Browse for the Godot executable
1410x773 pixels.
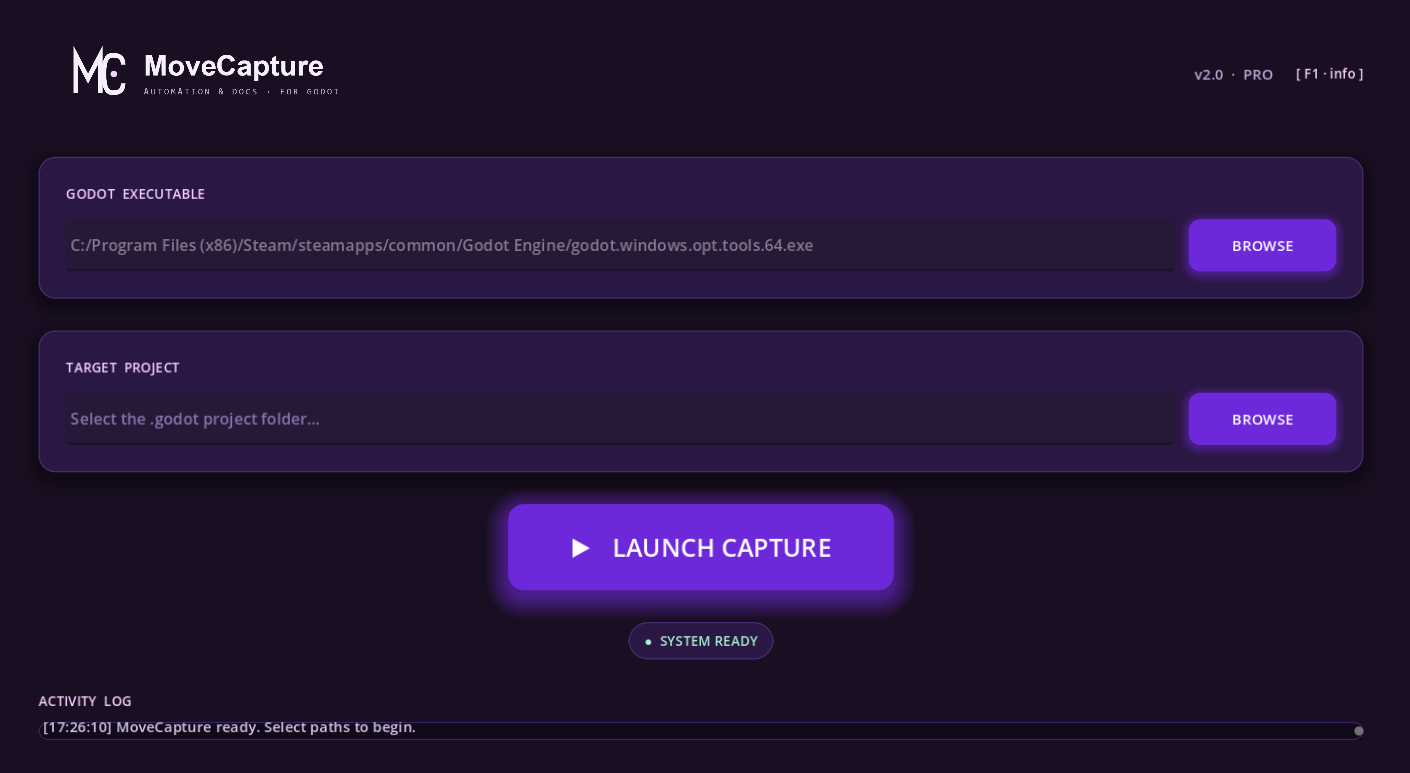[1262, 246]
